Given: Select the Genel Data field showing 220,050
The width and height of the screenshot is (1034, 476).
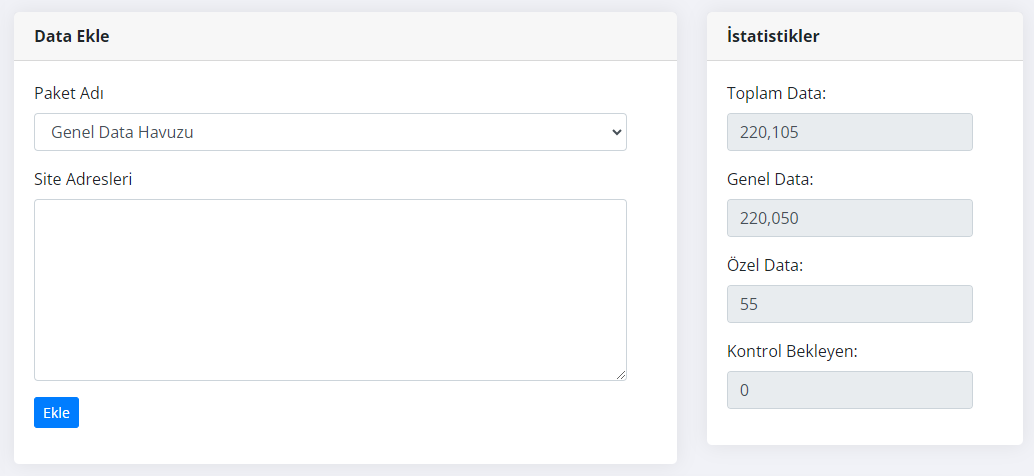Looking at the screenshot, I should (x=849, y=218).
